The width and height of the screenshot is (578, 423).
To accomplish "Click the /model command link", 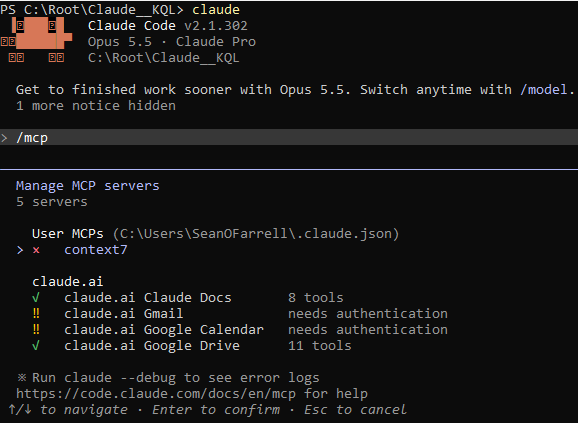I will [544, 90].
